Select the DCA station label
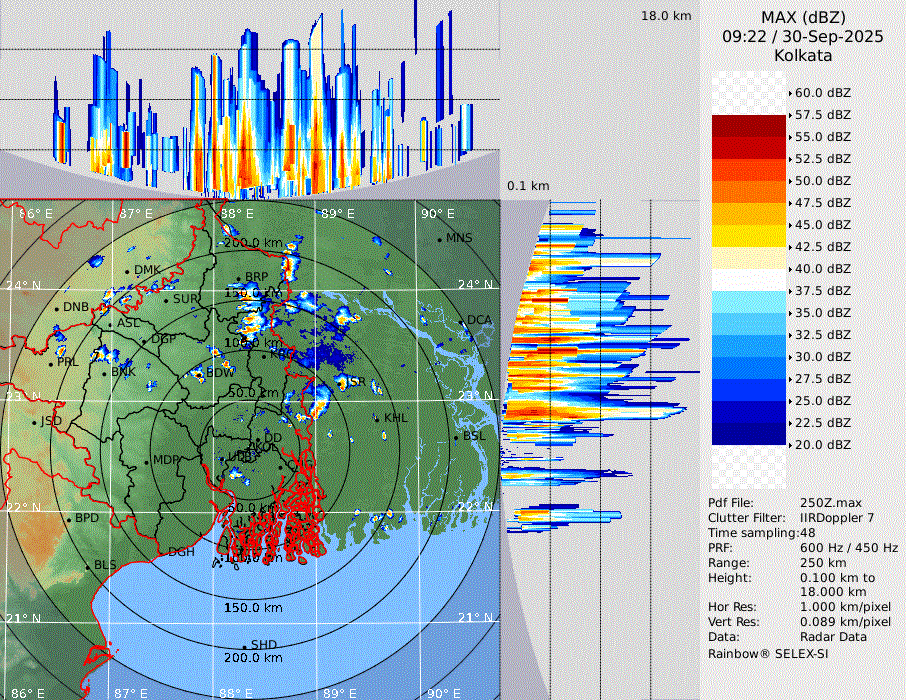This screenshot has height=700, width=906. (x=479, y=320)
